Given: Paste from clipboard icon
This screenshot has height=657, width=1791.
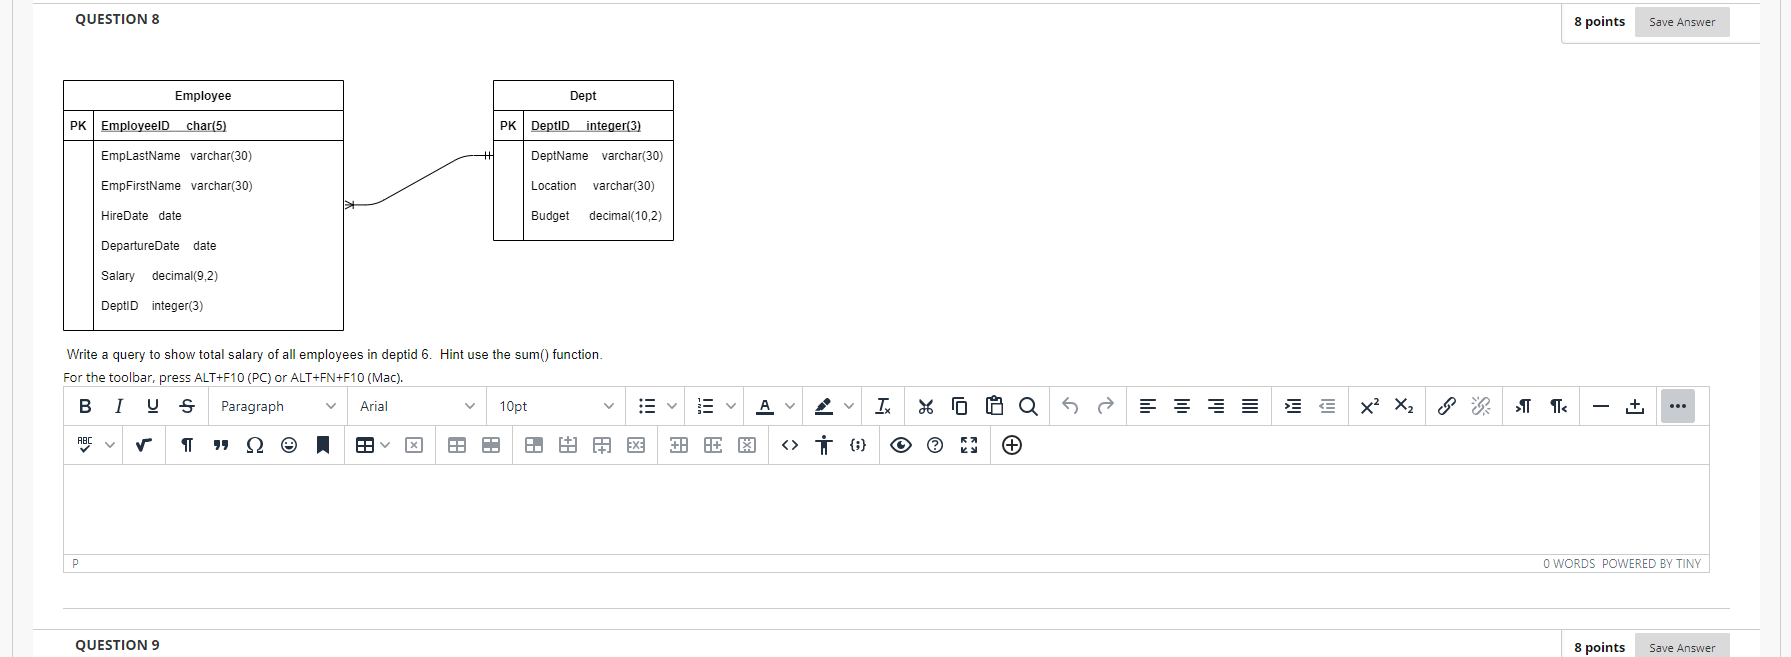Looking at the screenshot, I should [x=994, y=406].
